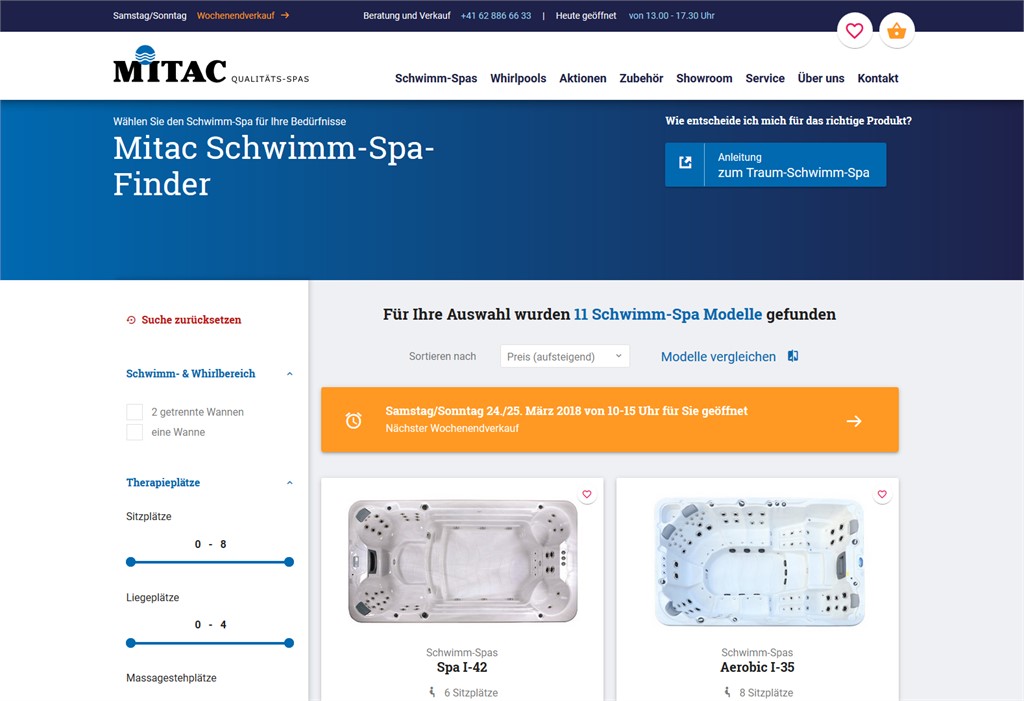Favorite the Spa I-42 with heart icon

coord(587,494)
